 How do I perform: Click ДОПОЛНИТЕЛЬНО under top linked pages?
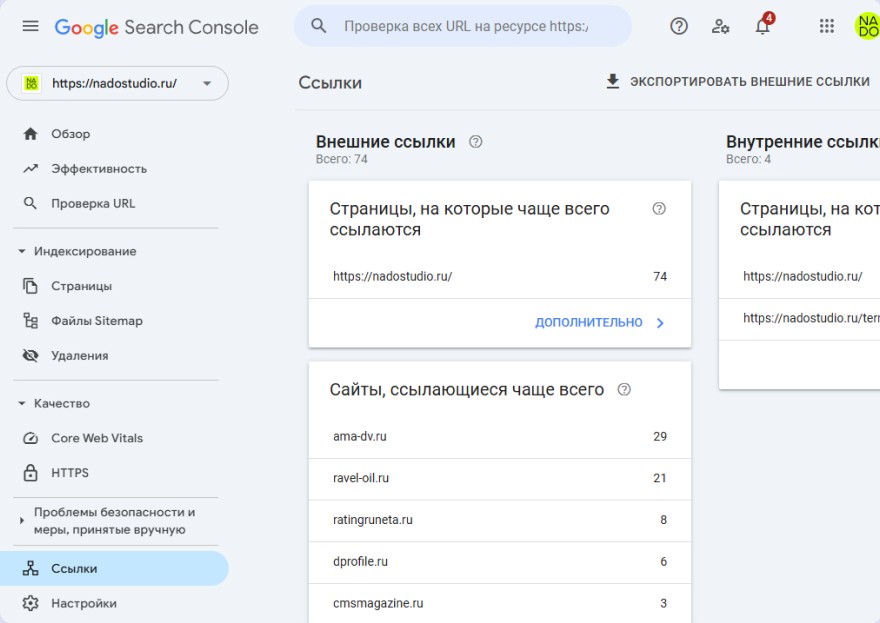point(599,323)
